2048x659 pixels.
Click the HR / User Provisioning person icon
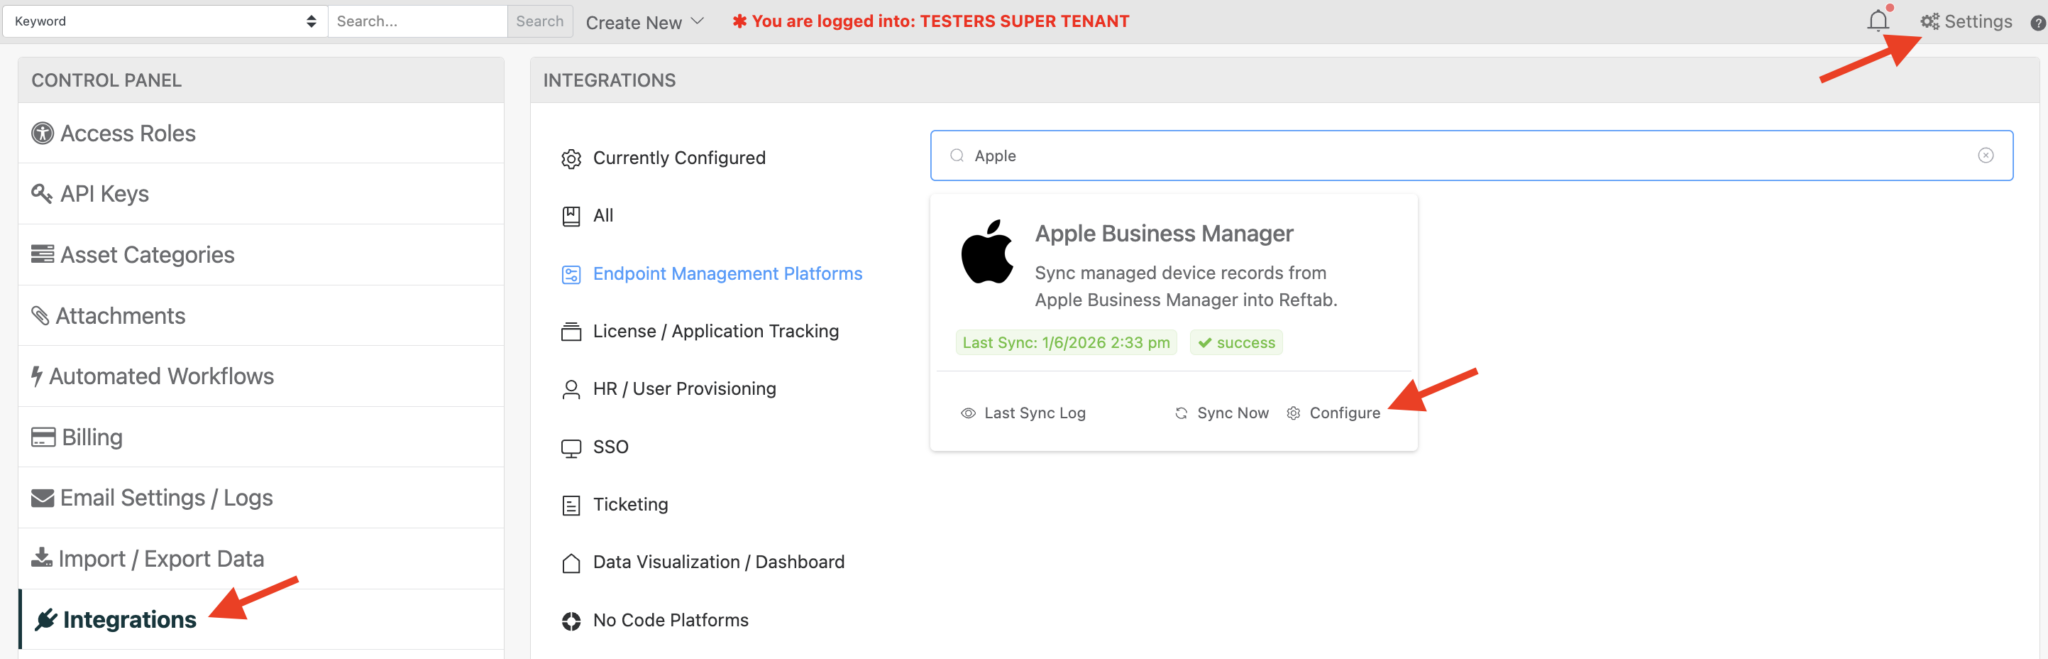point(571,390)
